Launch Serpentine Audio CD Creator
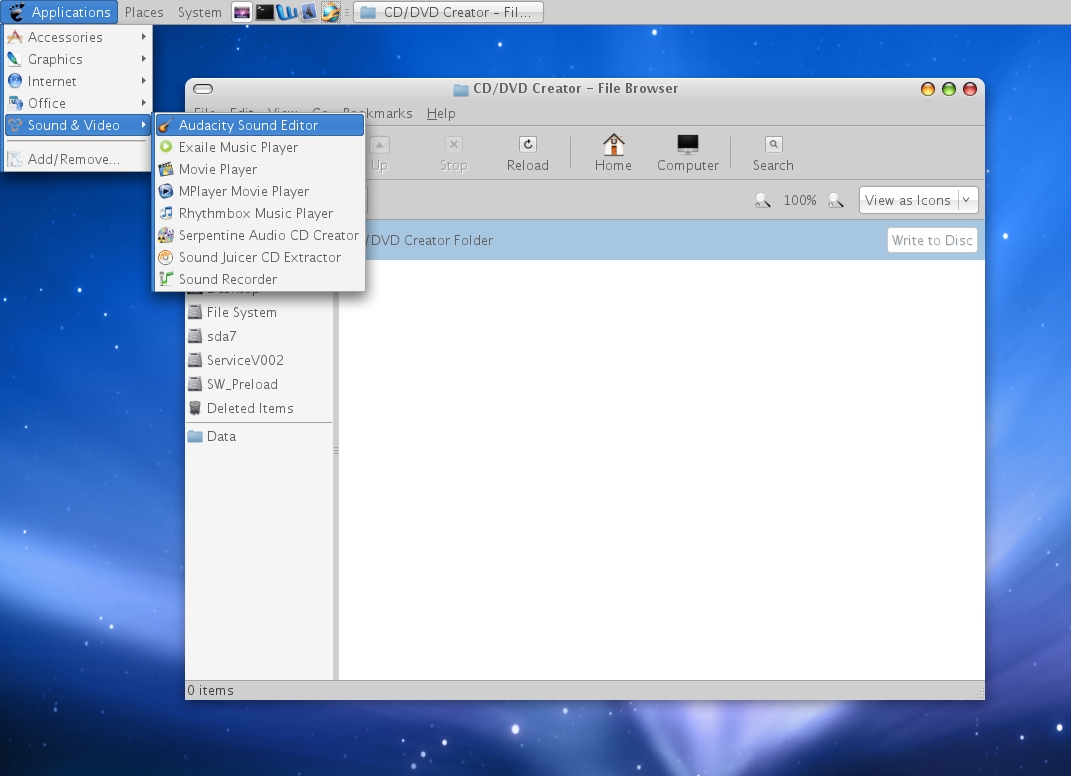1071x776 pixels. tap(260, 235)
